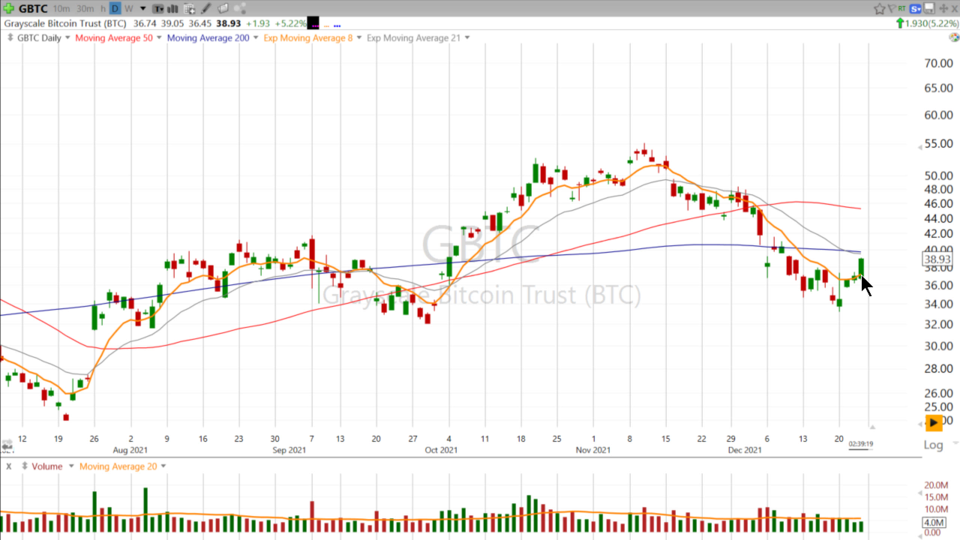The image size is (960, 540).
Task: Open the GBTC Daily dropdown
Action: pyautogui.click(x=67, y=38)
